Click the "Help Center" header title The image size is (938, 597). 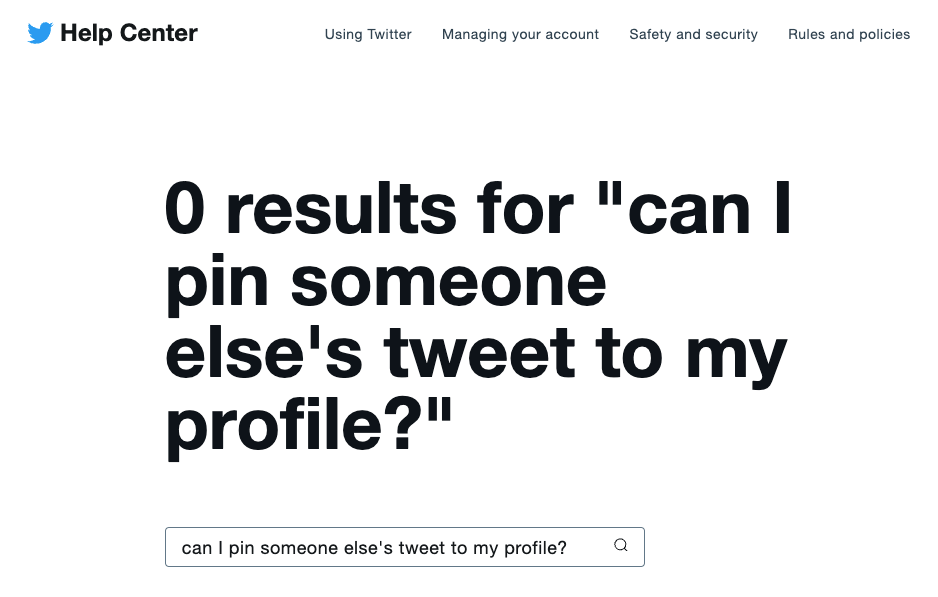coord(130,32)
